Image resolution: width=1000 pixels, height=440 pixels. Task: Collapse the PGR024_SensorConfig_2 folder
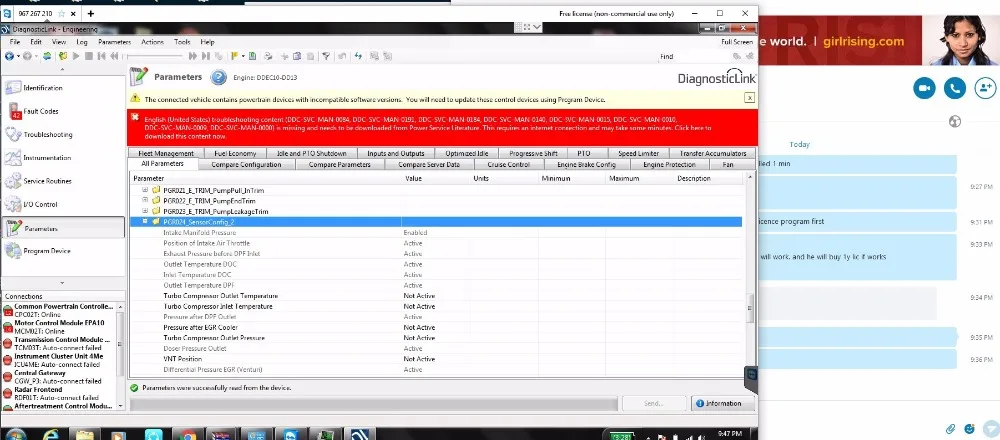(x=145, y=221)
